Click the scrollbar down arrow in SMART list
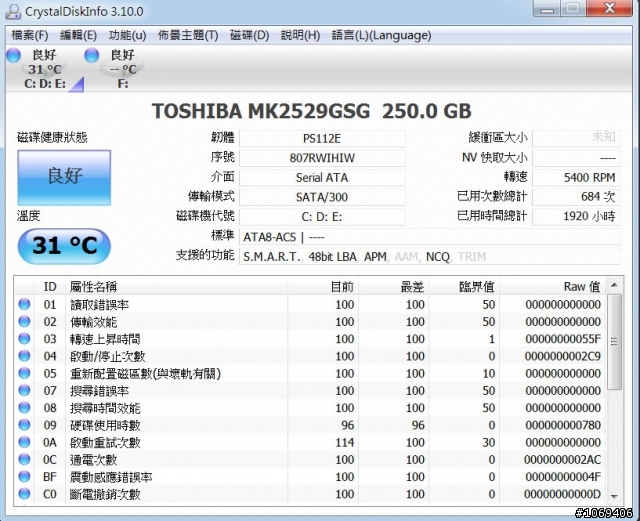This screenshot has height=521, width=640. (614, 497)
